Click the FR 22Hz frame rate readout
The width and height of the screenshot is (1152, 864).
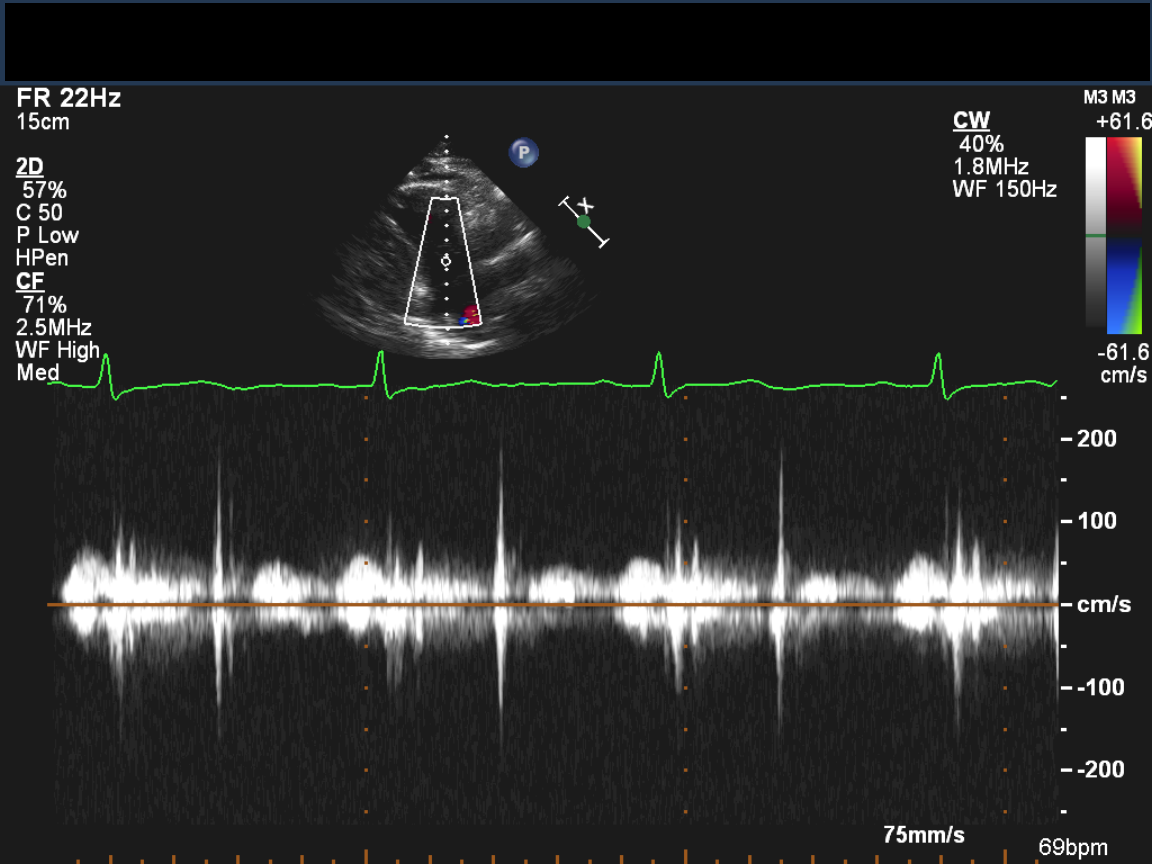[69, 99]
